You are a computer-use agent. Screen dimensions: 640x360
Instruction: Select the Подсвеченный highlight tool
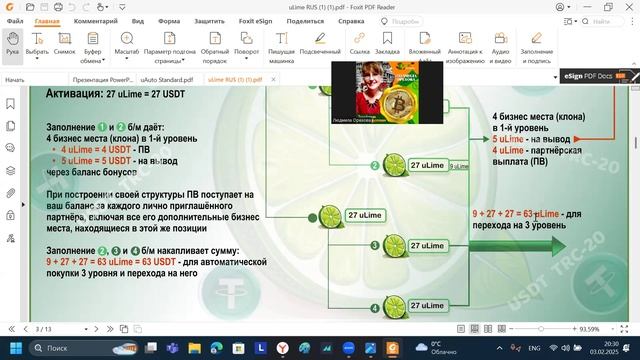(320, 43)
